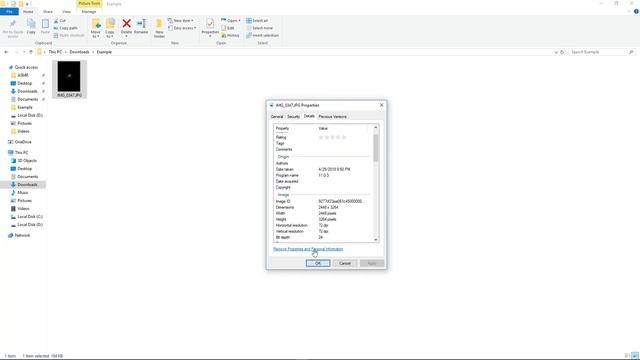Click the Pin to Quick access icon
The width and height of the screenshot is (640, 360).
point(13,28)
